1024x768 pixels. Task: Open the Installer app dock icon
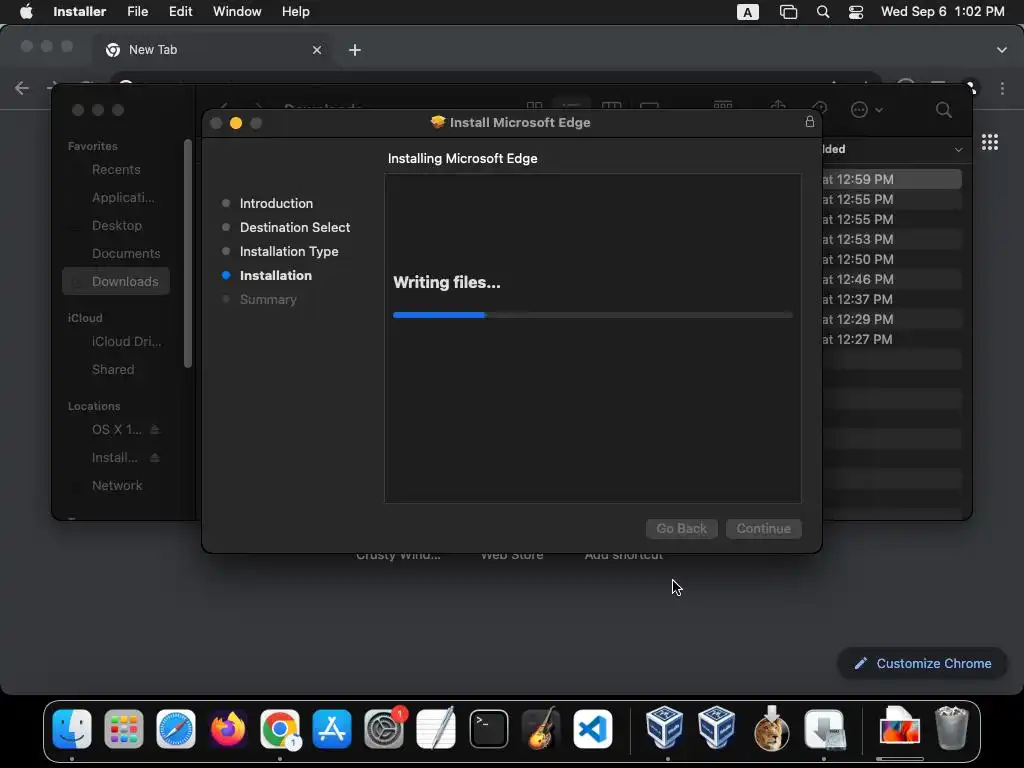(825, 729)
